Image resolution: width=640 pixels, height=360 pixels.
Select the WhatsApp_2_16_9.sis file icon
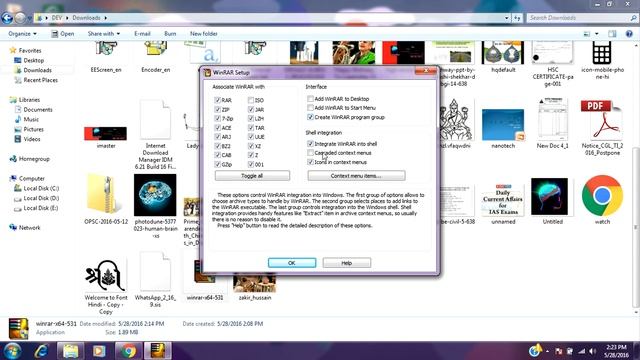pos(155,271)
